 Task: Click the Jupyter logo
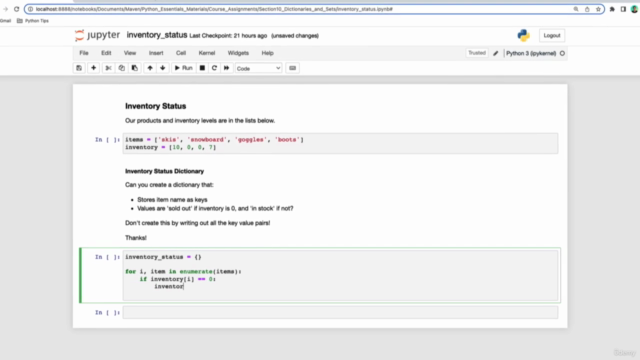[97, 36]
